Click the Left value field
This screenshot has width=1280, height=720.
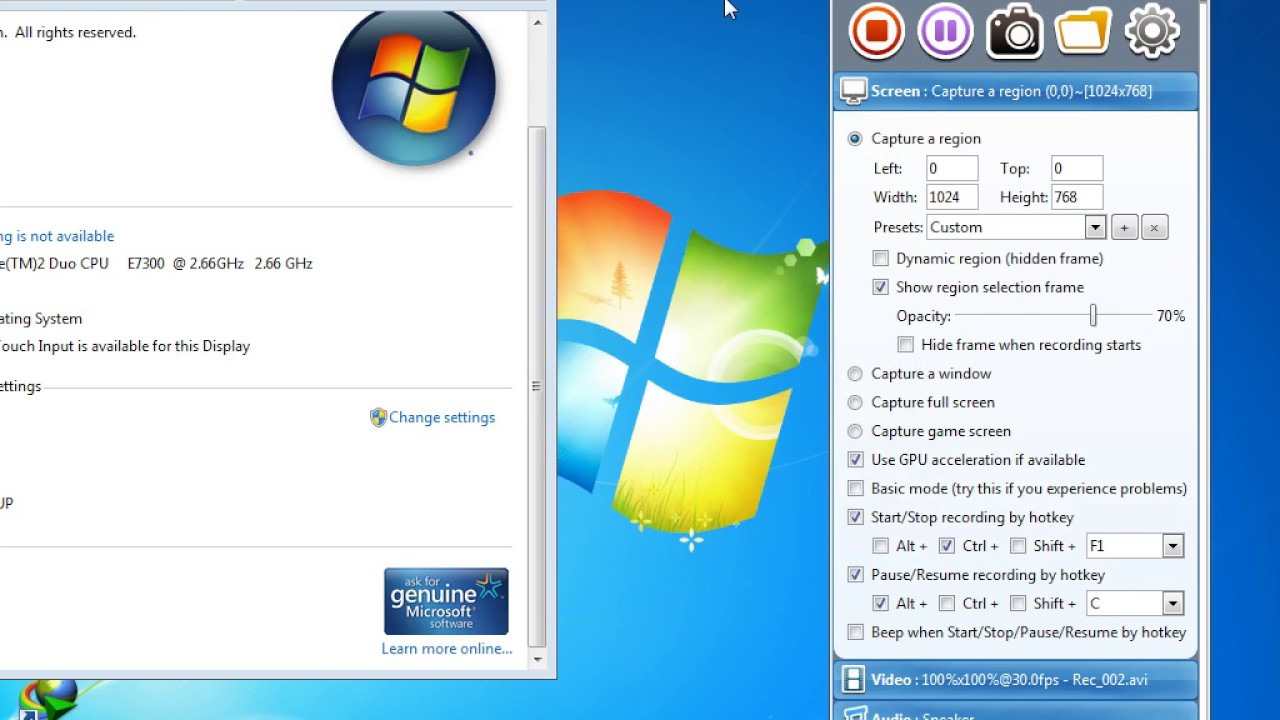pyautogui.click(x=952, y=169)
